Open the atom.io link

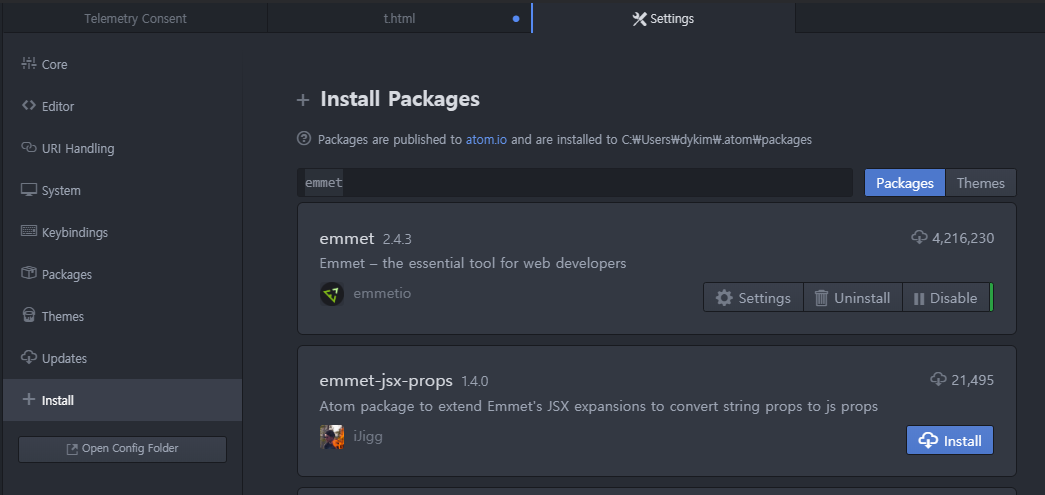coord(486,140)
